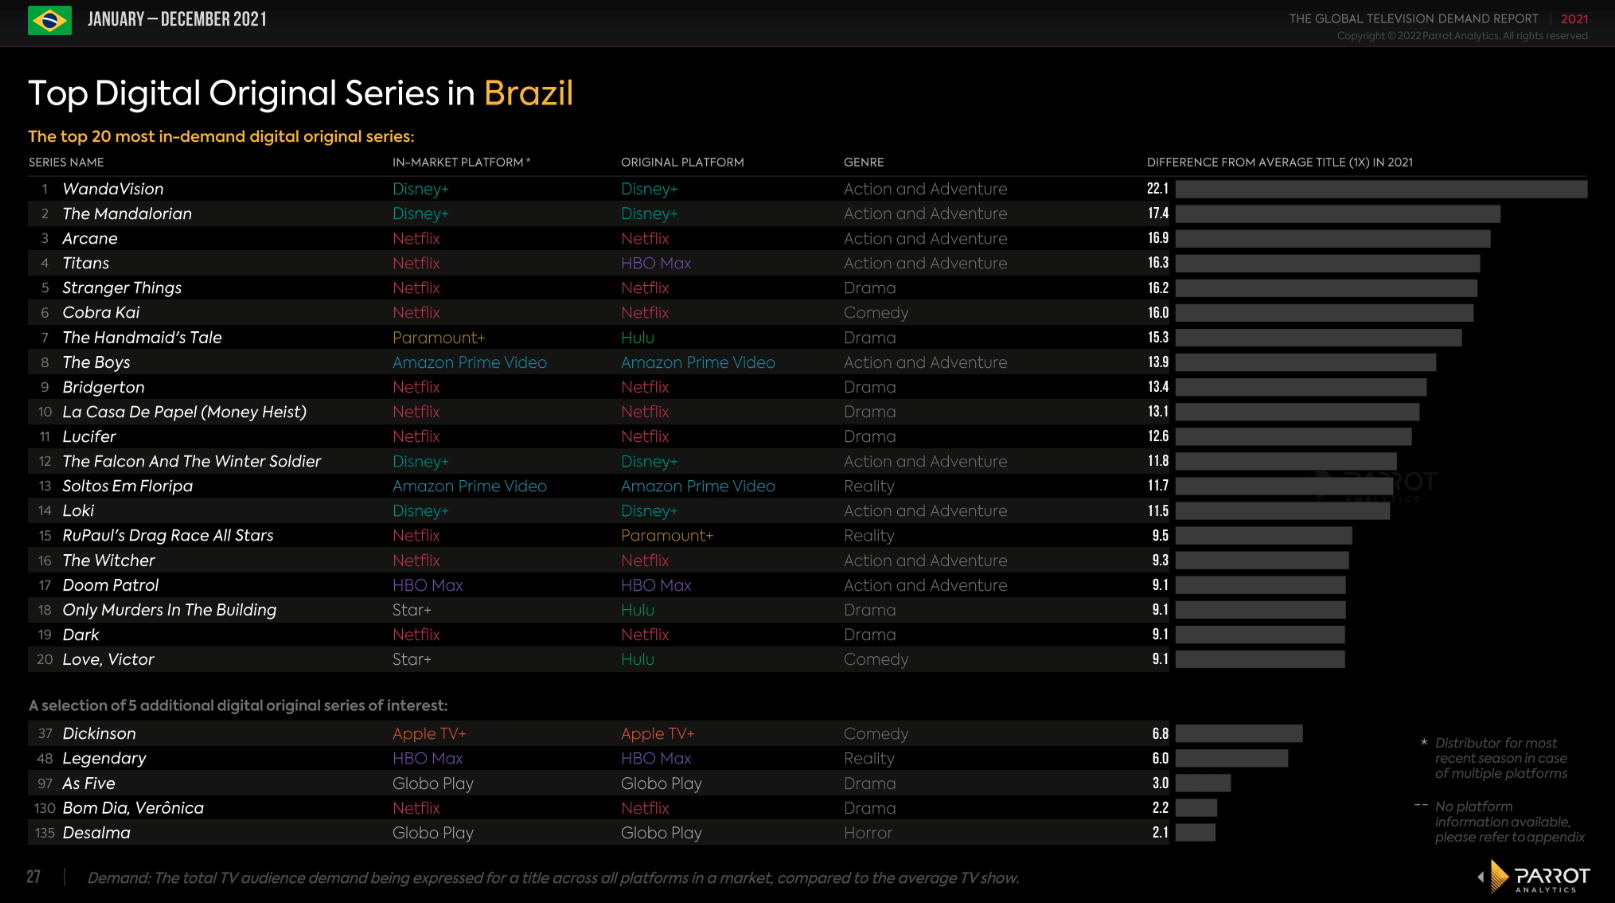Click the IN-MARKET PLATFORM column header
The height and width of the screenshot is (903, 1615).
460,162
